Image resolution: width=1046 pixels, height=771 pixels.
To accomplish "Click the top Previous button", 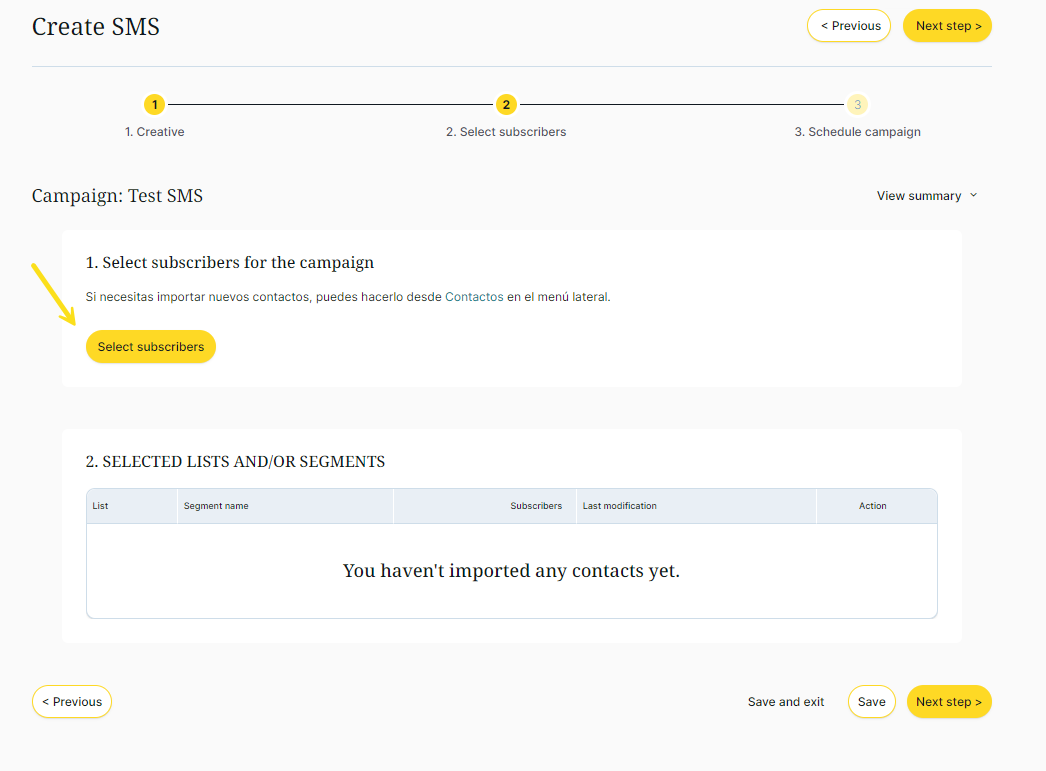I will (x=849, y=26).
